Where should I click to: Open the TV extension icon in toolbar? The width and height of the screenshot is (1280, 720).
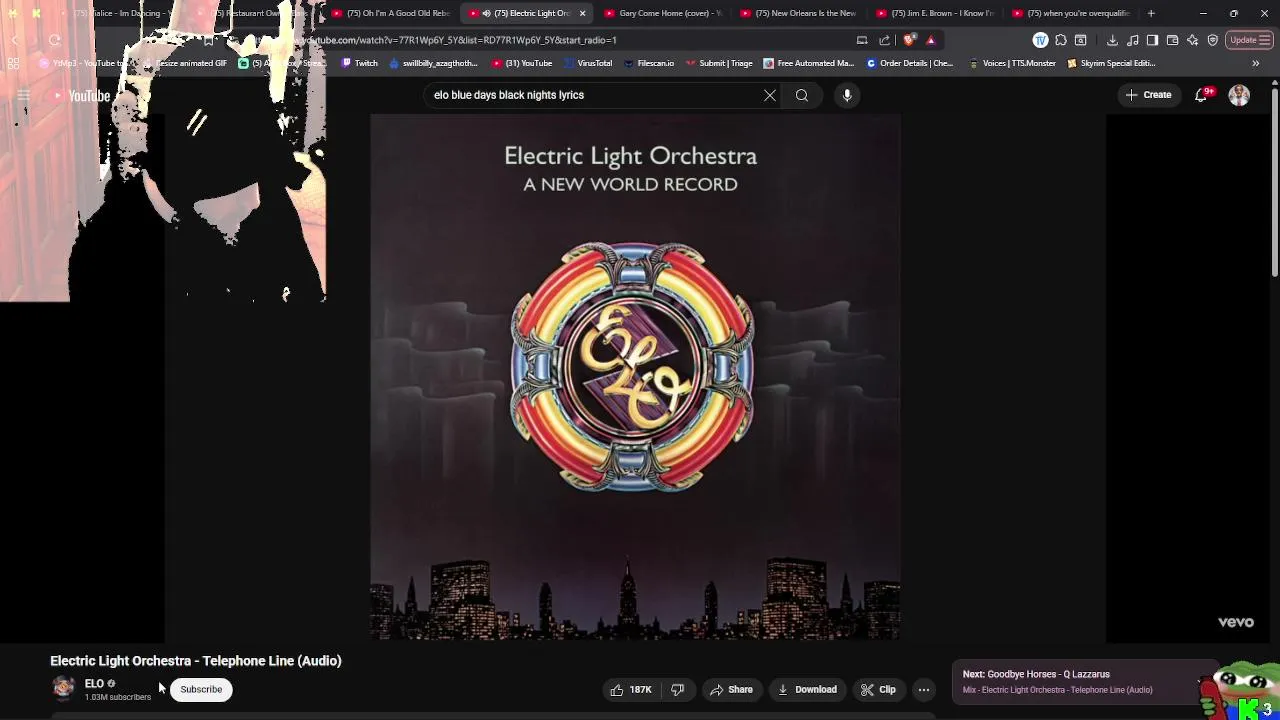pyautogui.click(x=1041, y=40)
